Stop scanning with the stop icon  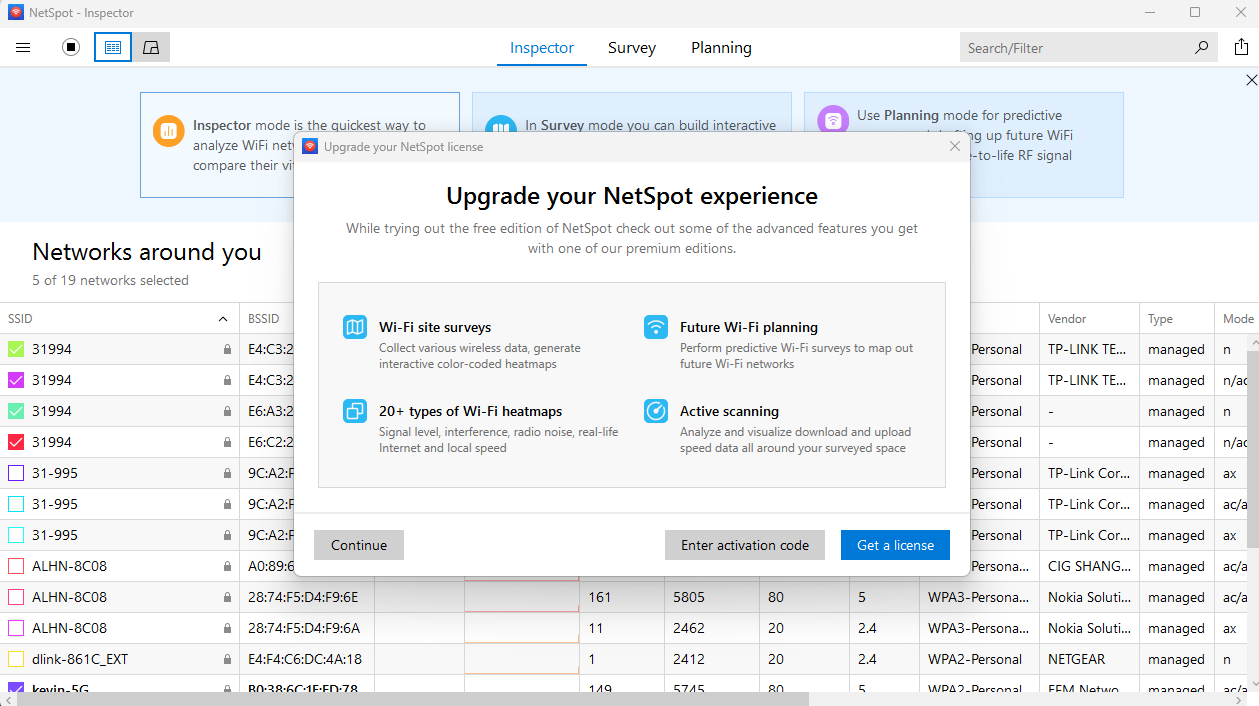point(70,47)
